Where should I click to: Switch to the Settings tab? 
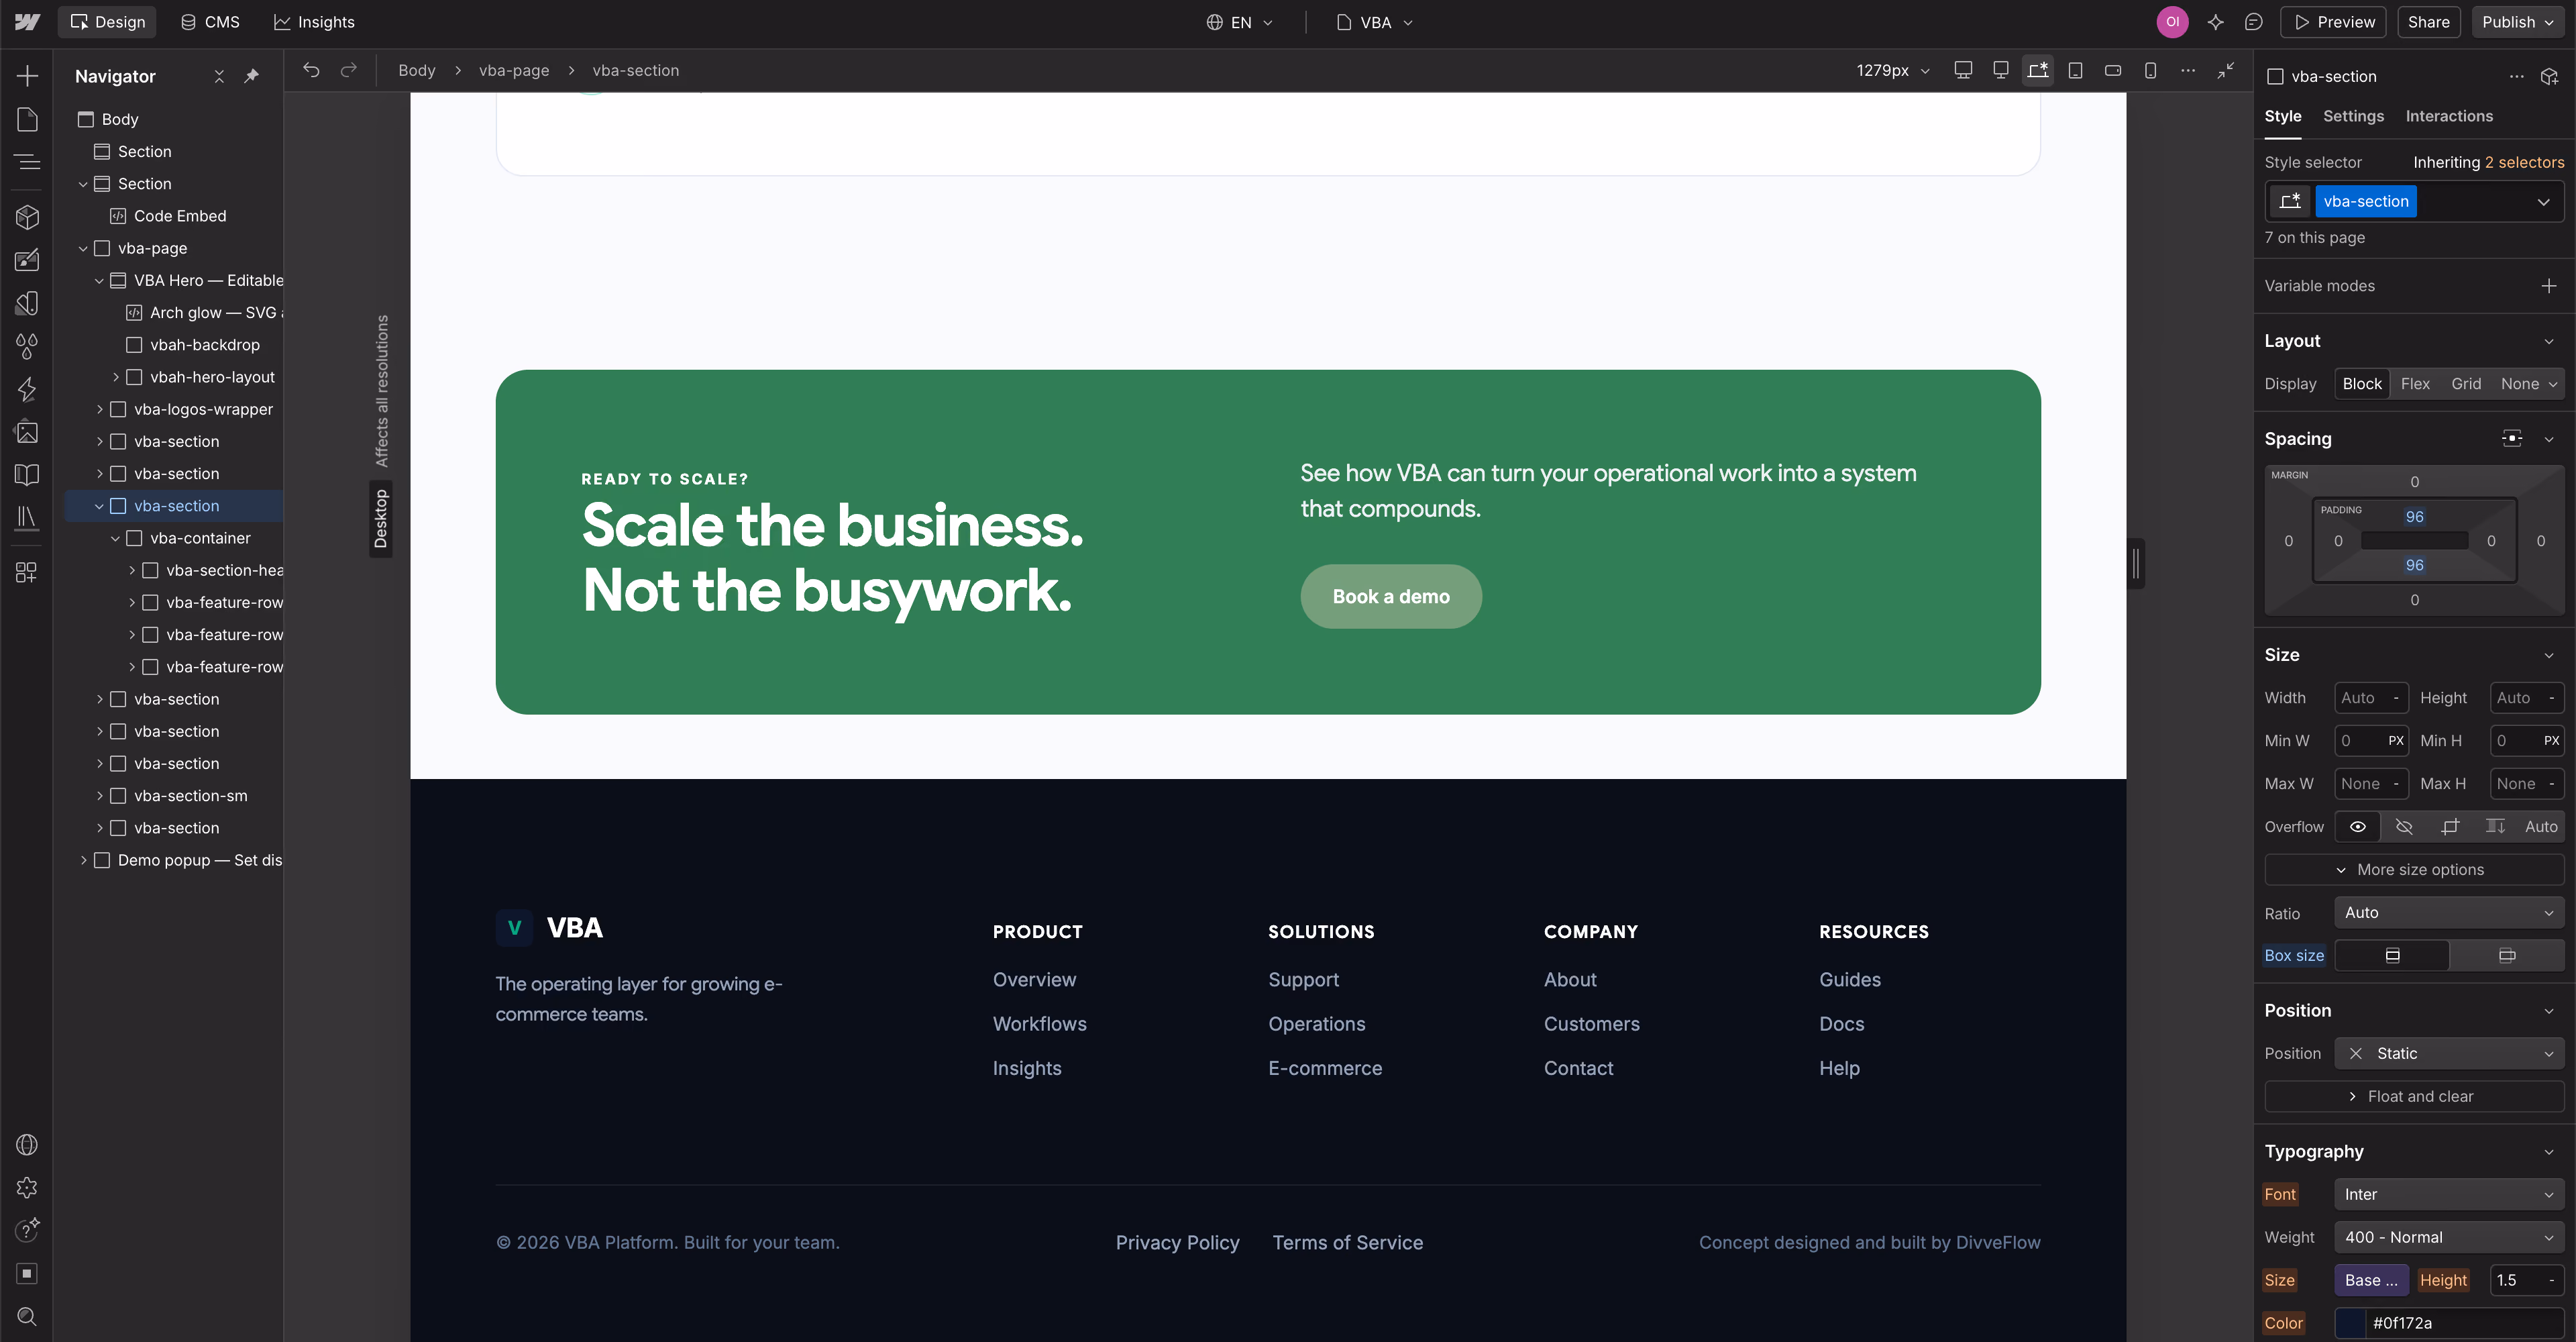[x=2353, y=116]
